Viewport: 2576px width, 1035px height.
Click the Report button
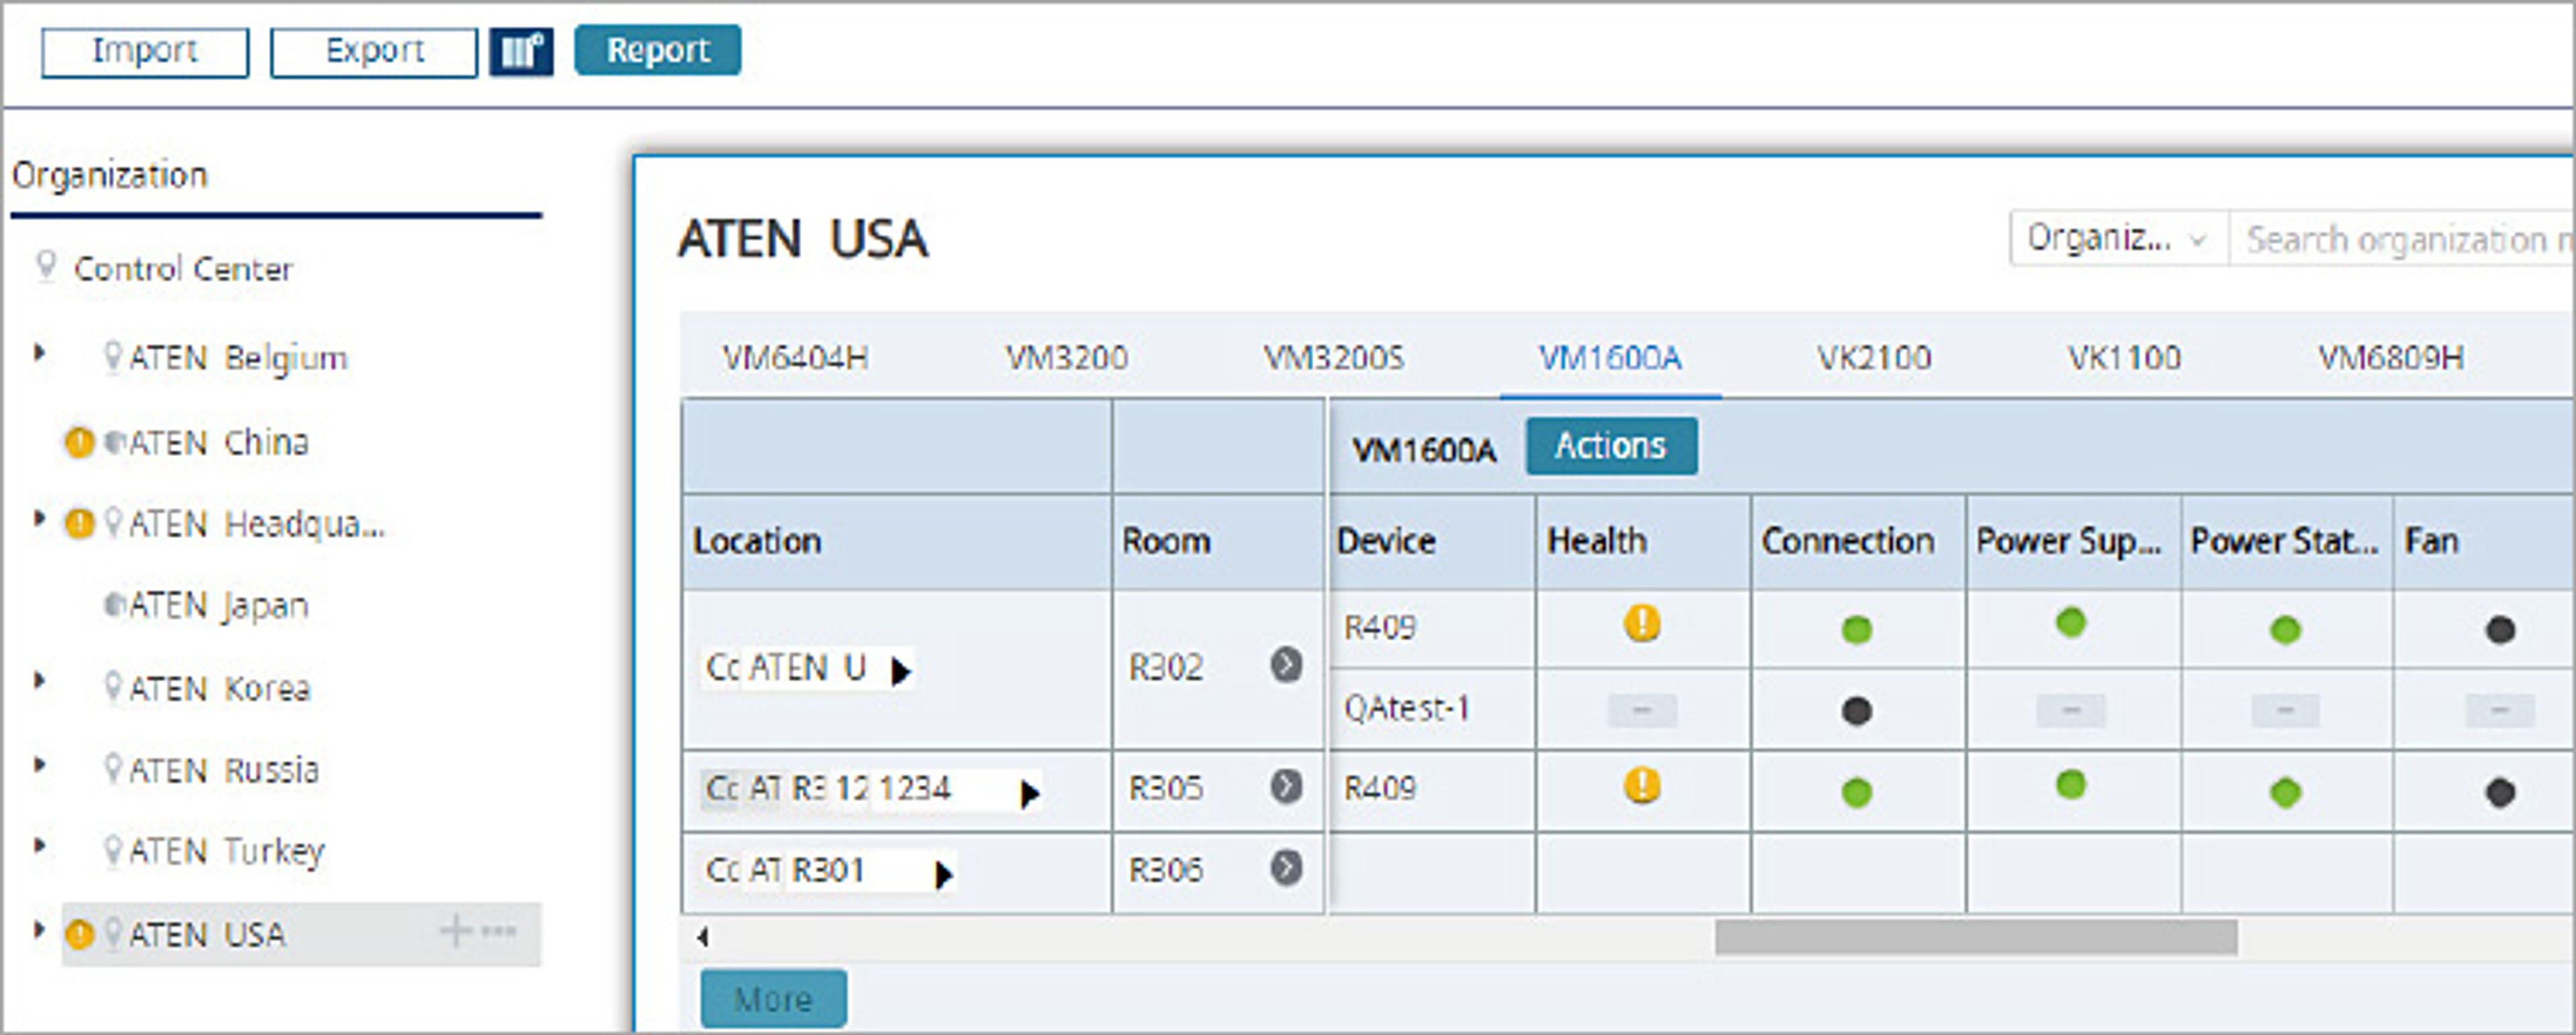658,51
